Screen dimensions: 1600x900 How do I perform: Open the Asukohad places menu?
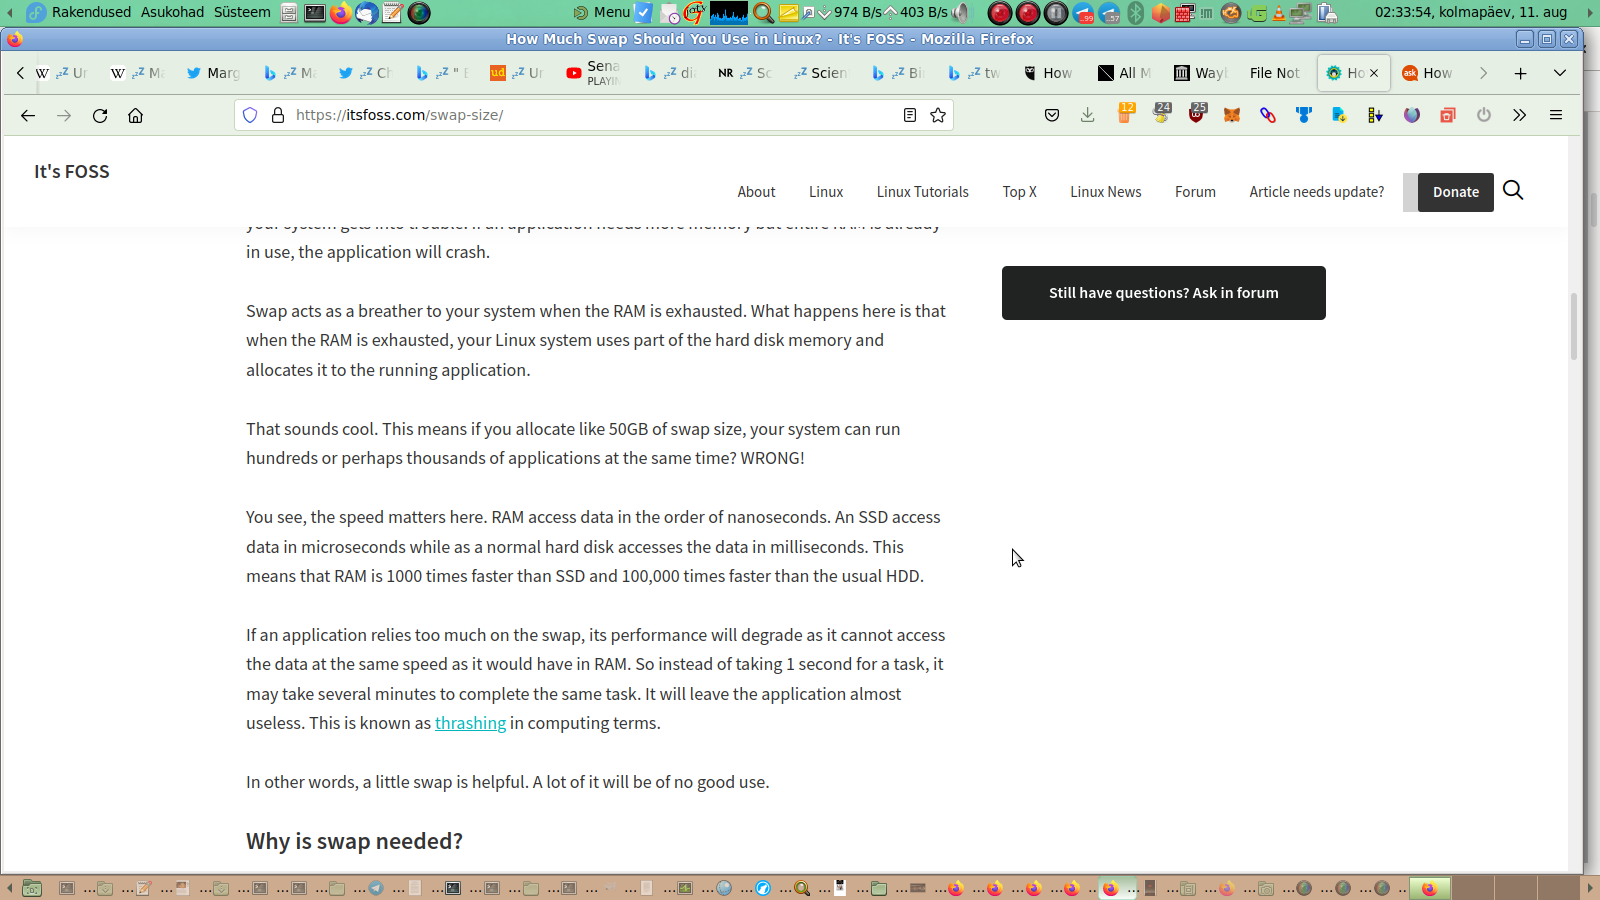pos(172,12)
